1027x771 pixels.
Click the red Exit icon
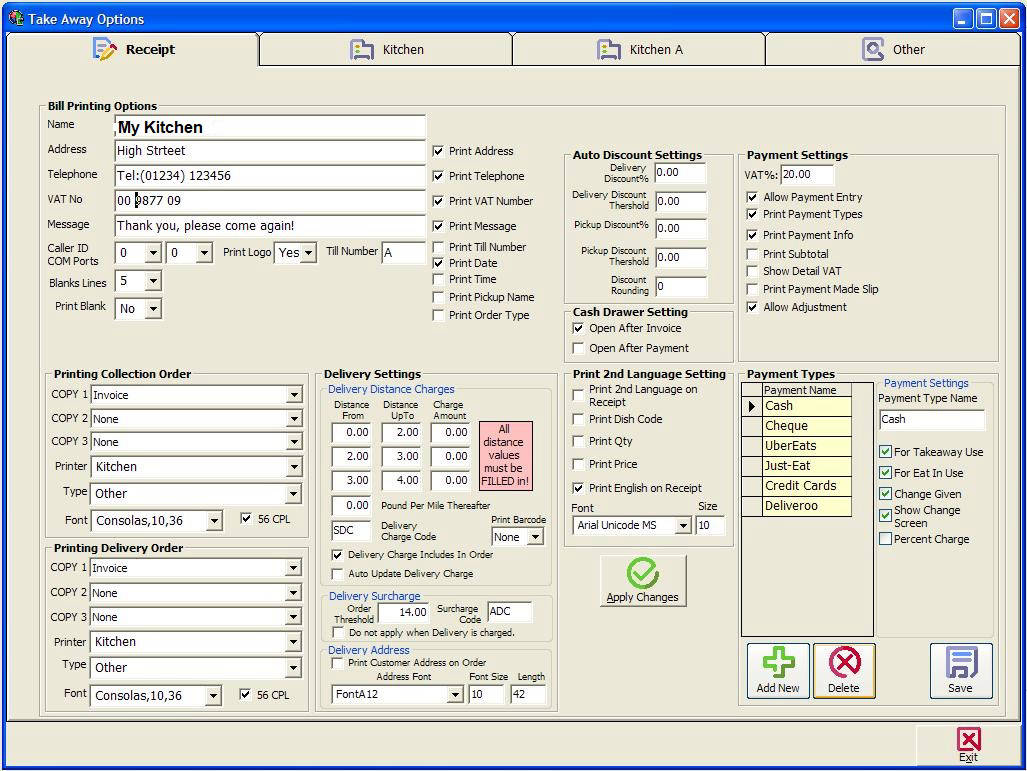click(x=968, y=740)
